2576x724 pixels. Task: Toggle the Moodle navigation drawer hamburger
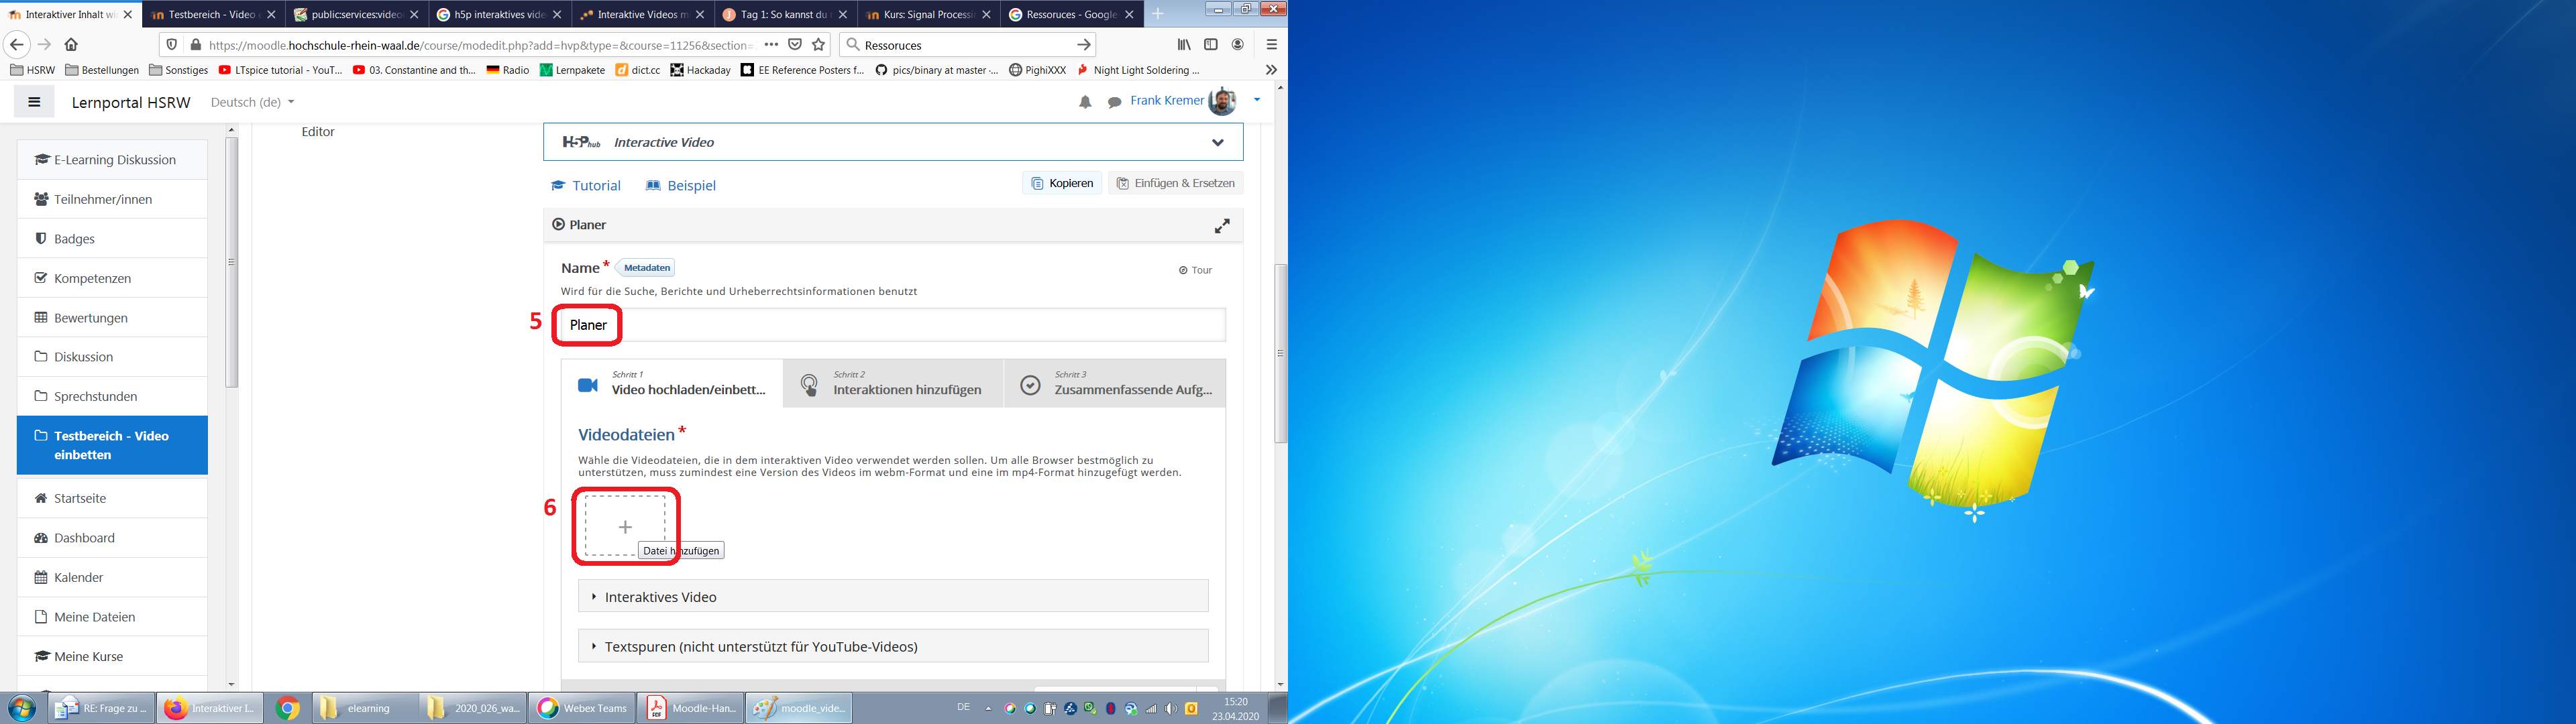pyautogui.click(x=34, y=102)
